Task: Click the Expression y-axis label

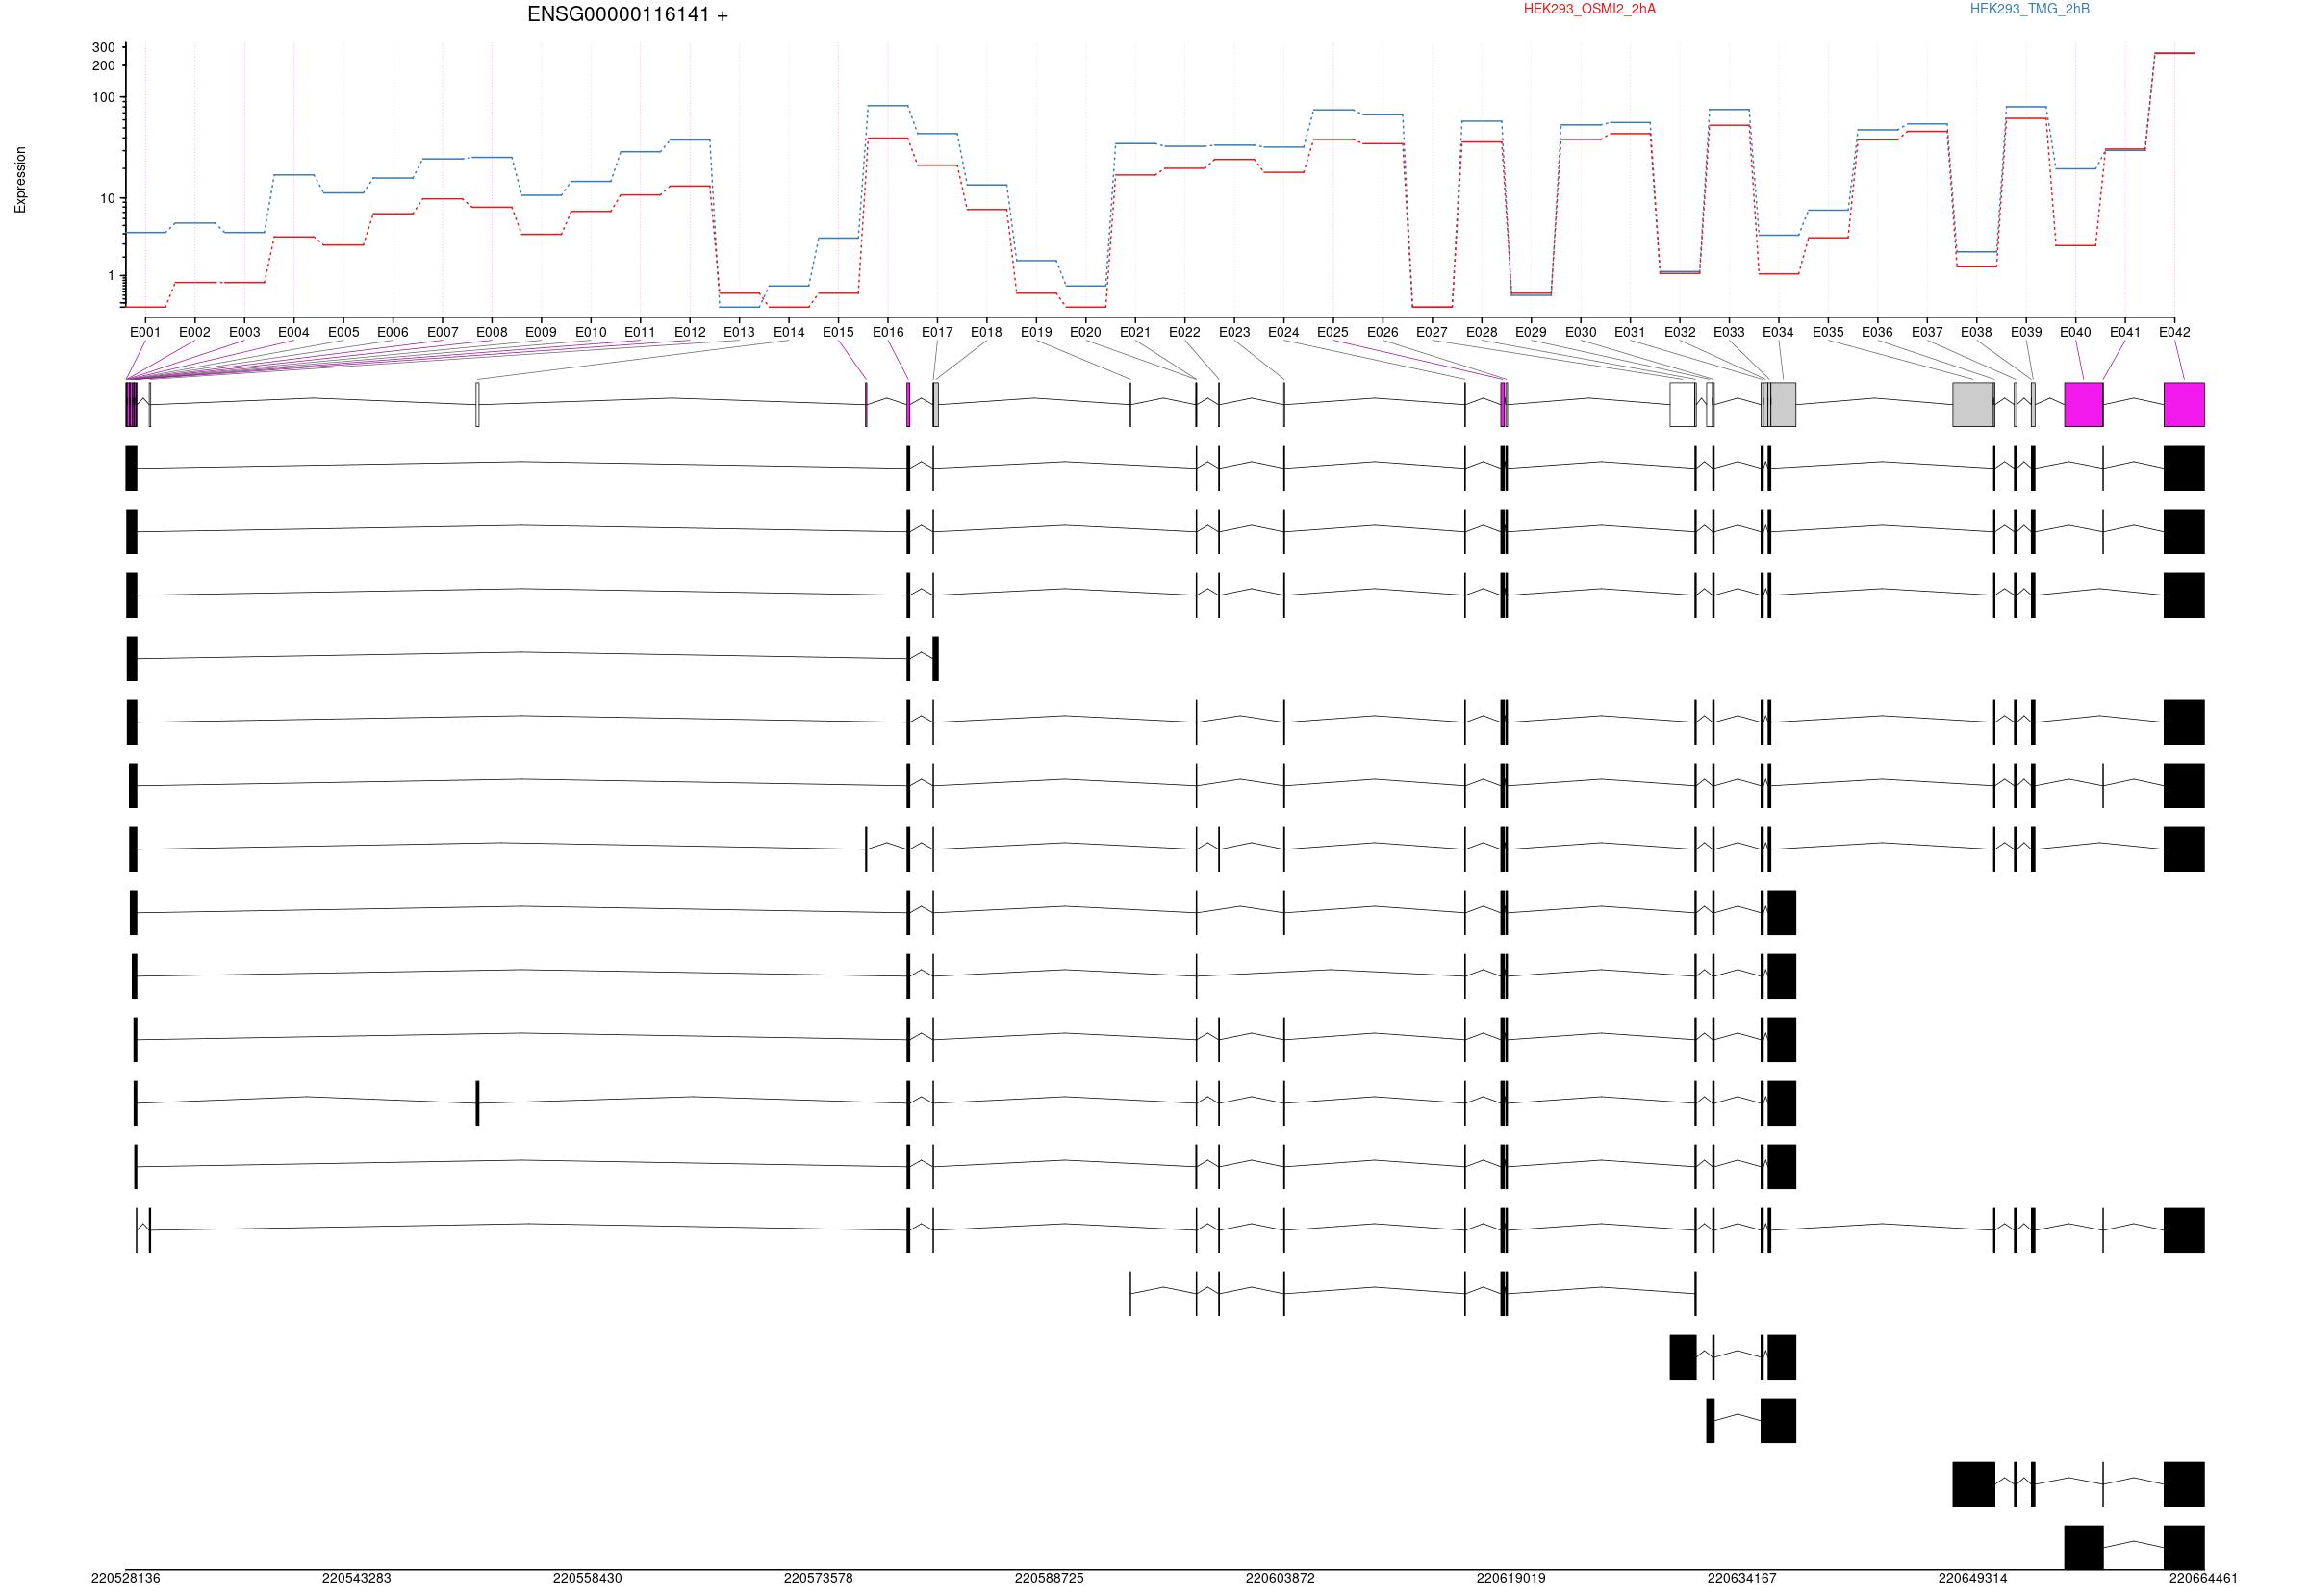Action: 20,180
